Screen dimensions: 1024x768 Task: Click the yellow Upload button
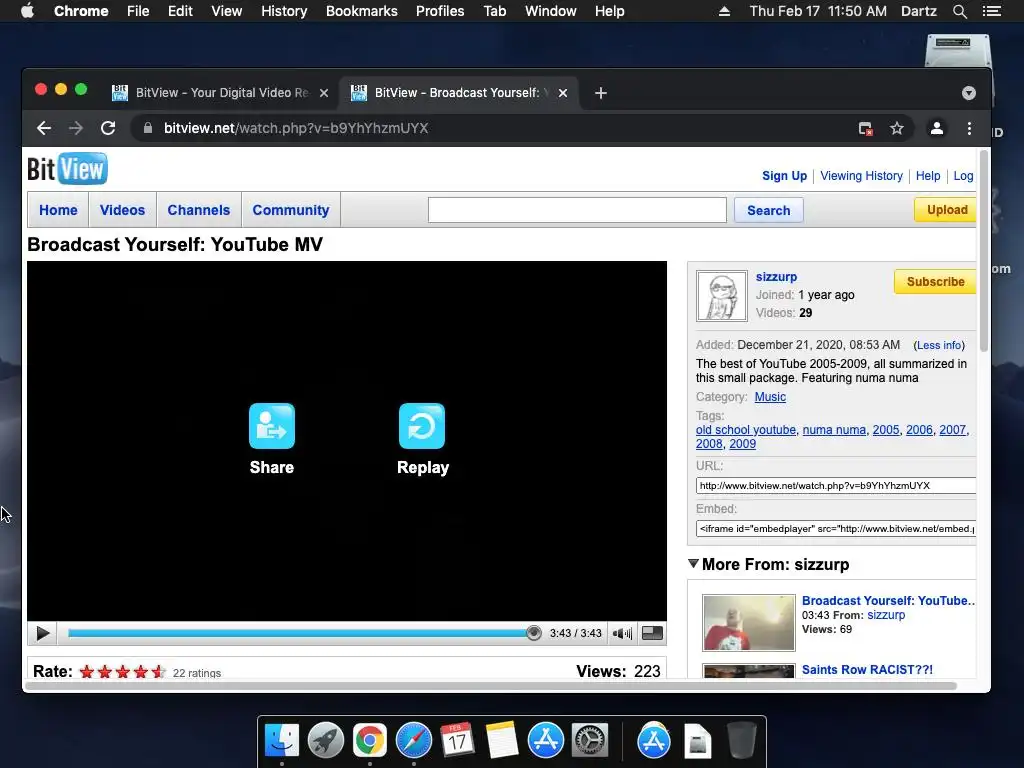click(x=946, y=210)
